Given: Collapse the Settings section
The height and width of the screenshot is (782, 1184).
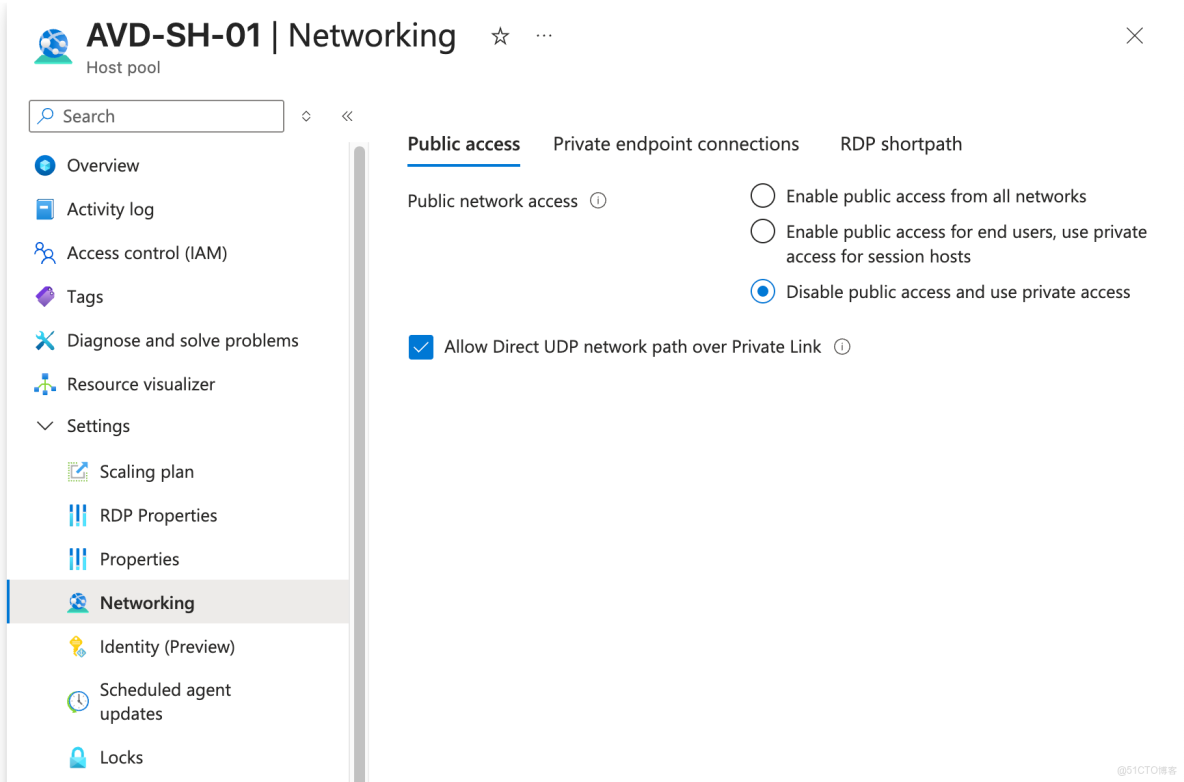Looking at the screenshot, I should click(x=44, y=425).
